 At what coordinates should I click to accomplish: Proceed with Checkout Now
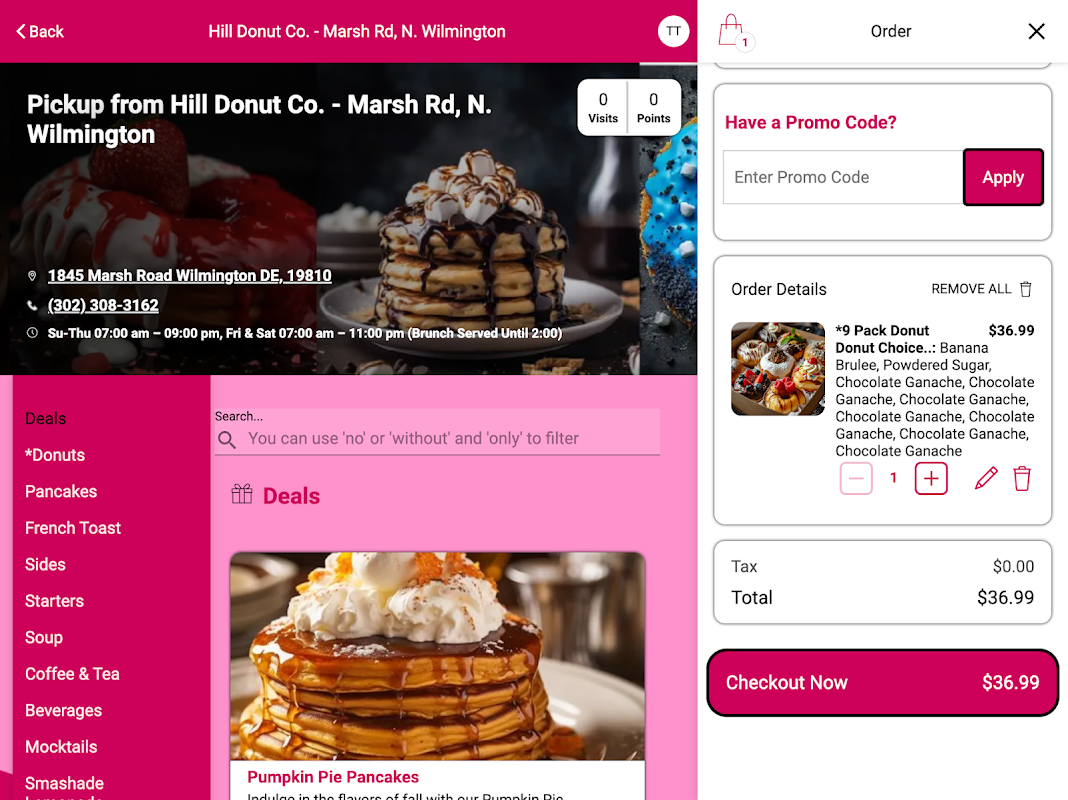[x=882, y=682]
